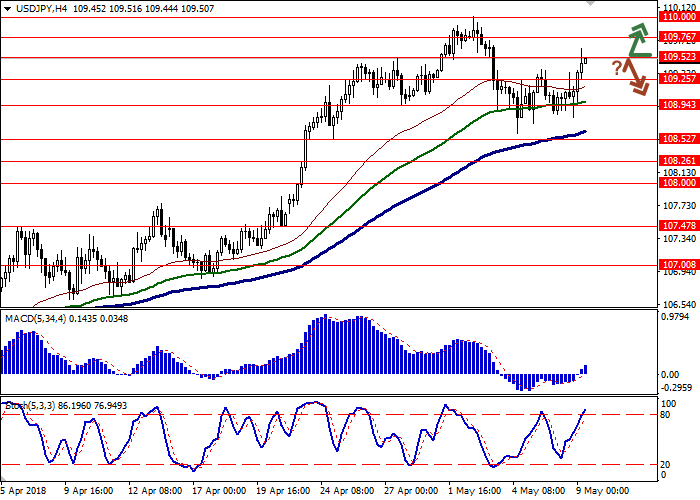Click the 107.478 red price label

point(678,226)
